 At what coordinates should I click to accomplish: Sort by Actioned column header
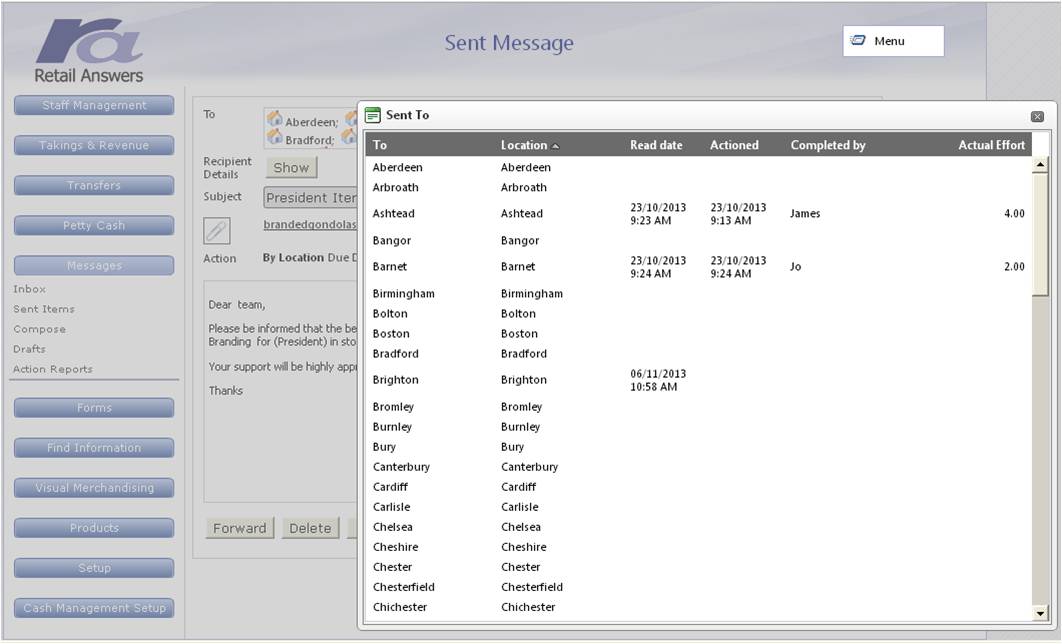click(x=734, y=145)
